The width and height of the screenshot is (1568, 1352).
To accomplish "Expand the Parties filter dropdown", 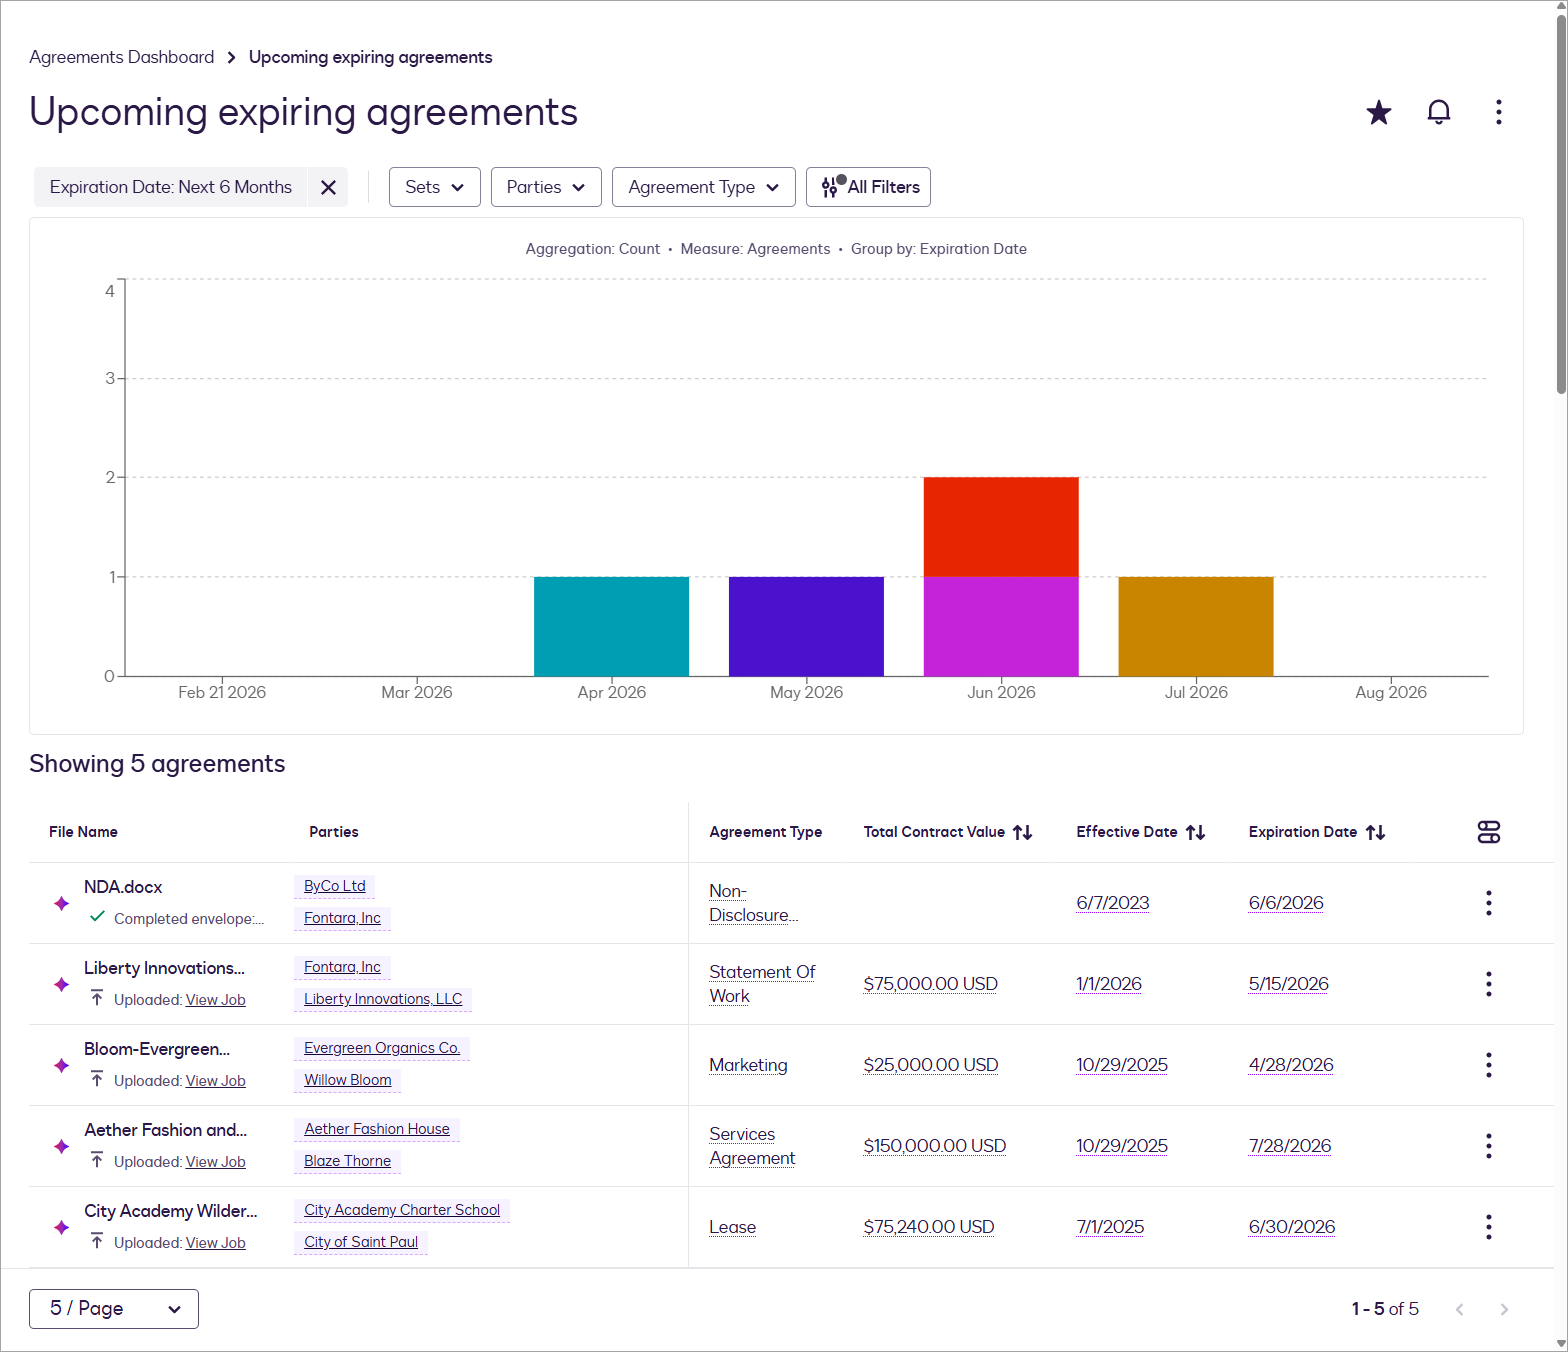I will [x=546, y=187].
